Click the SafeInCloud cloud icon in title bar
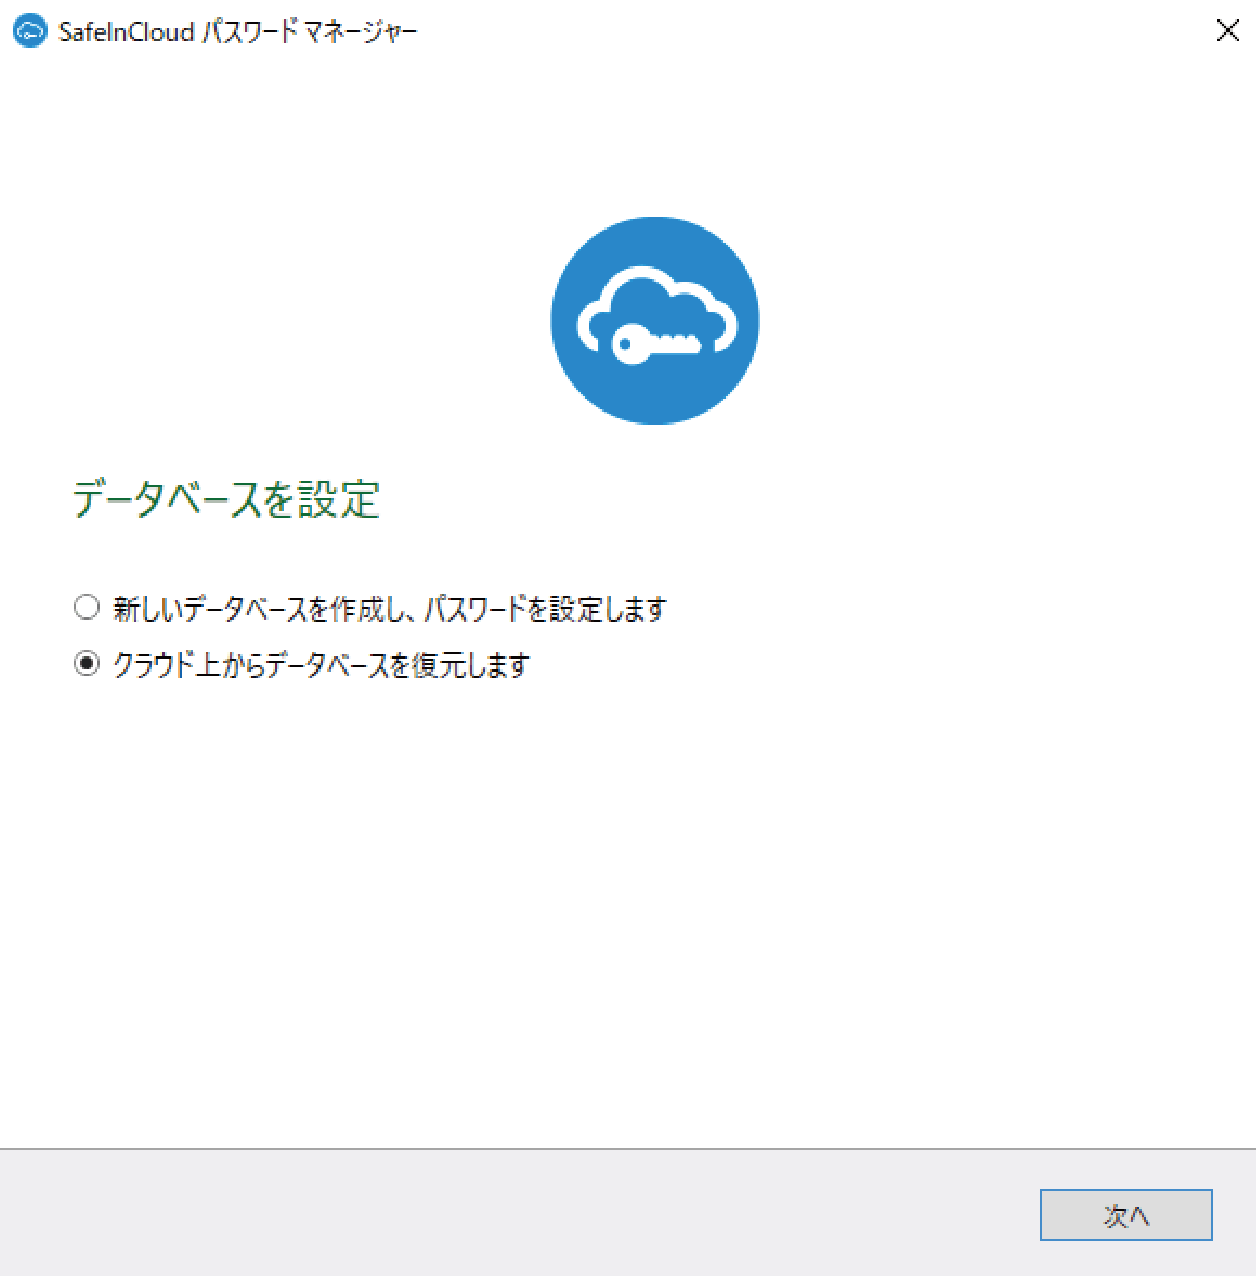Image resolution: width=1256 pixels, height=1276 pixels. (x=31, y=31)
